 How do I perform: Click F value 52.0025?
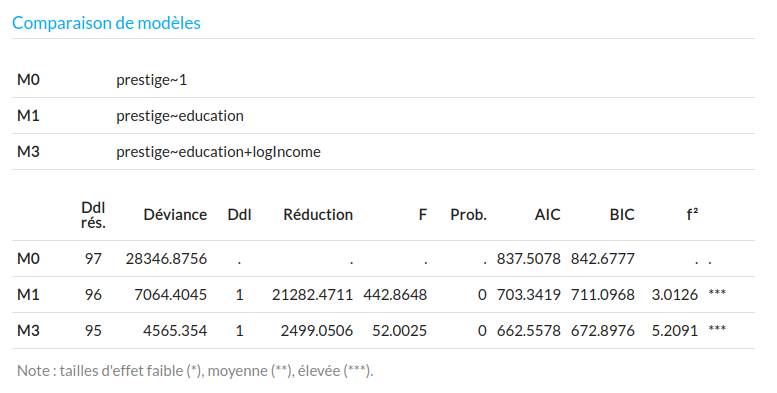(x=399, y=331)
